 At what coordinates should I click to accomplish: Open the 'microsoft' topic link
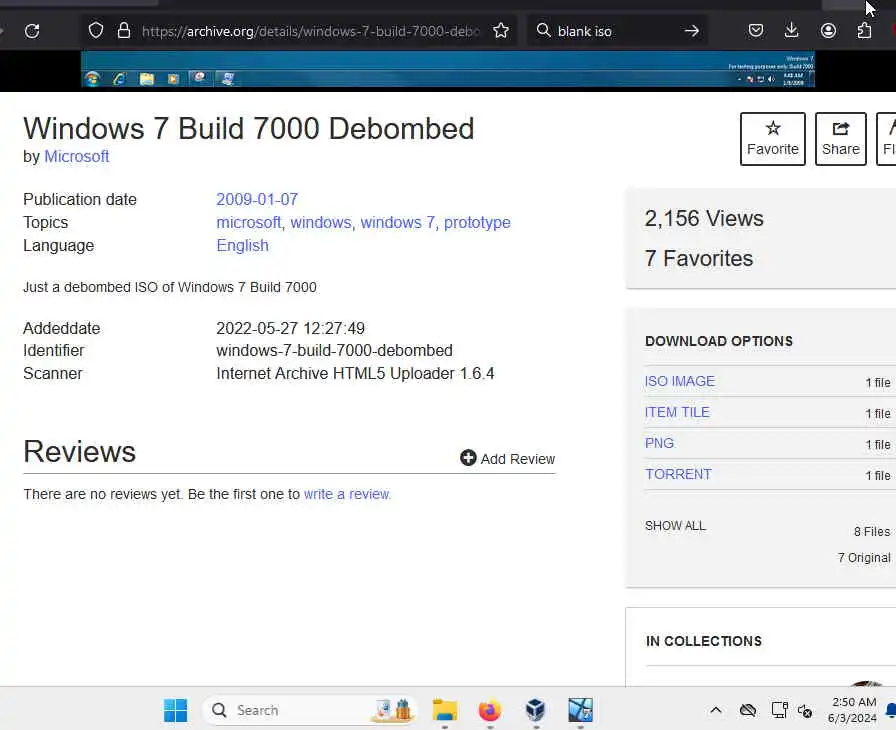tap(249, 222)
